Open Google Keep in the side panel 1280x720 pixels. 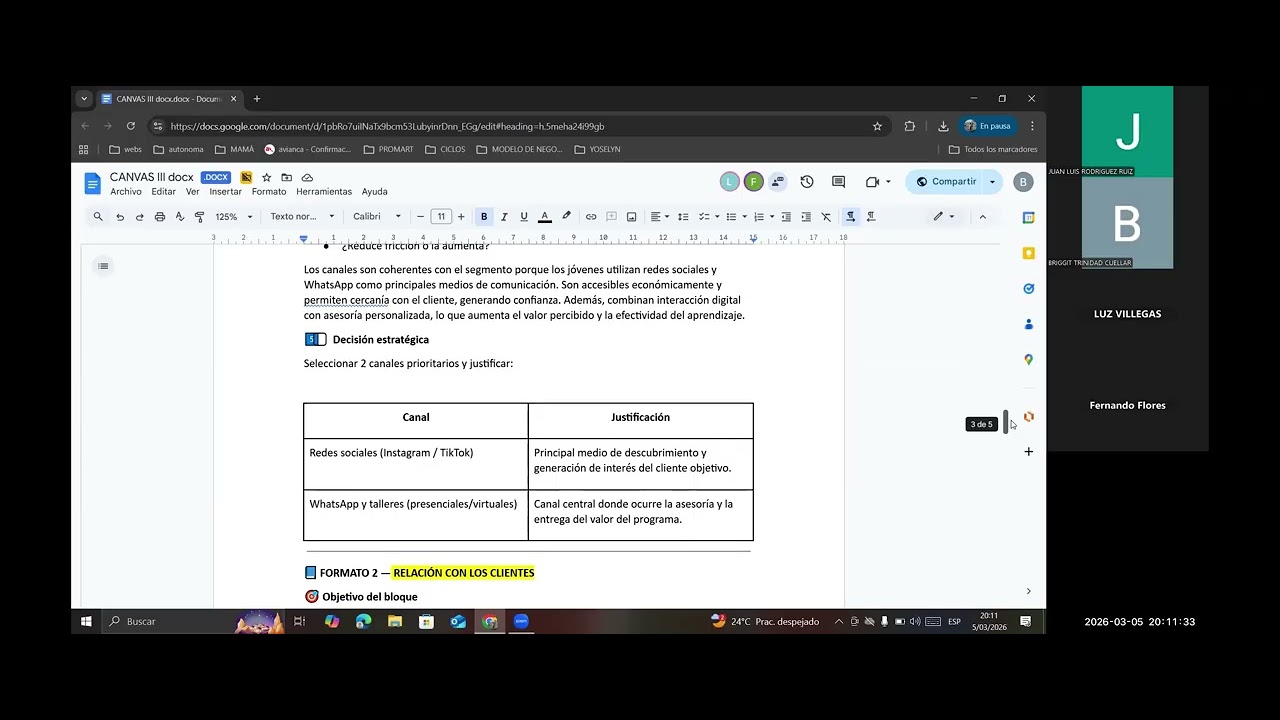(1028, 253)
